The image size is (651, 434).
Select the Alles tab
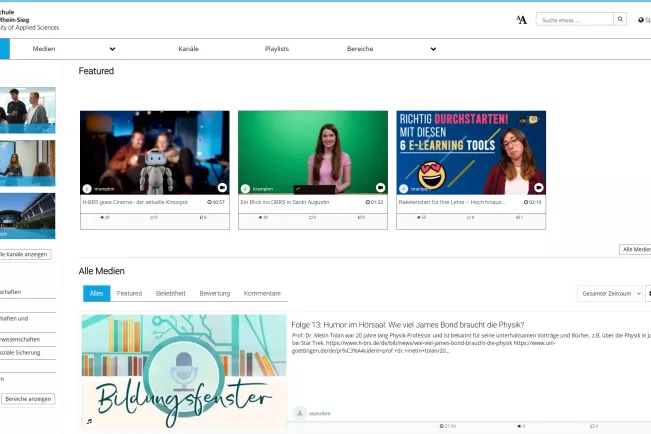(x=96, y=293)
